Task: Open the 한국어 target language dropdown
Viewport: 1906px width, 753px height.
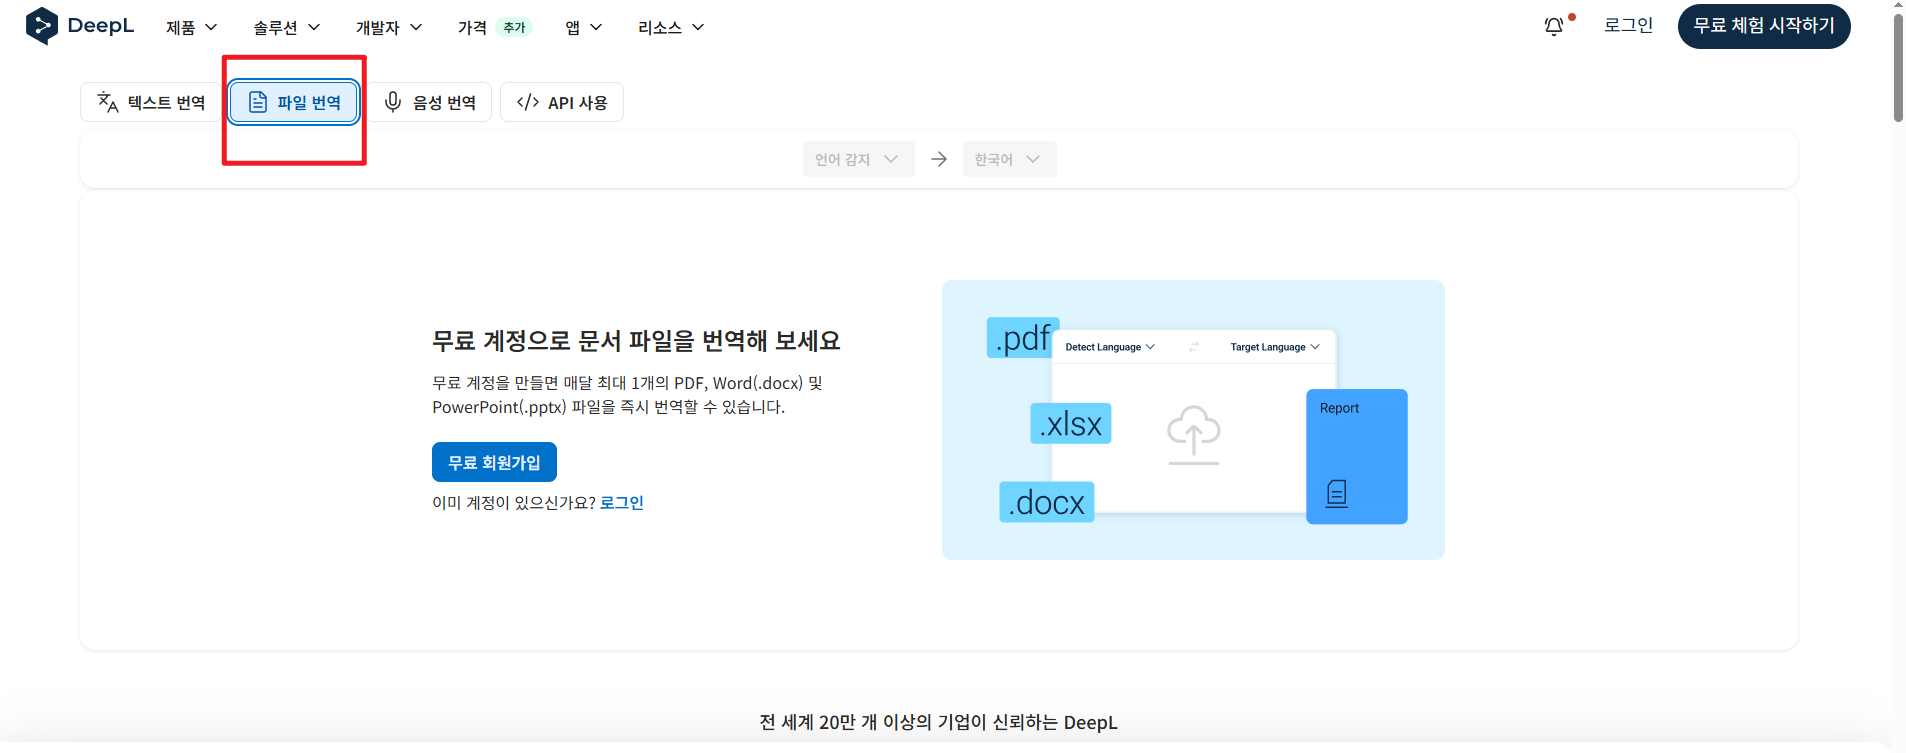Action: (x=1009, y=159)
